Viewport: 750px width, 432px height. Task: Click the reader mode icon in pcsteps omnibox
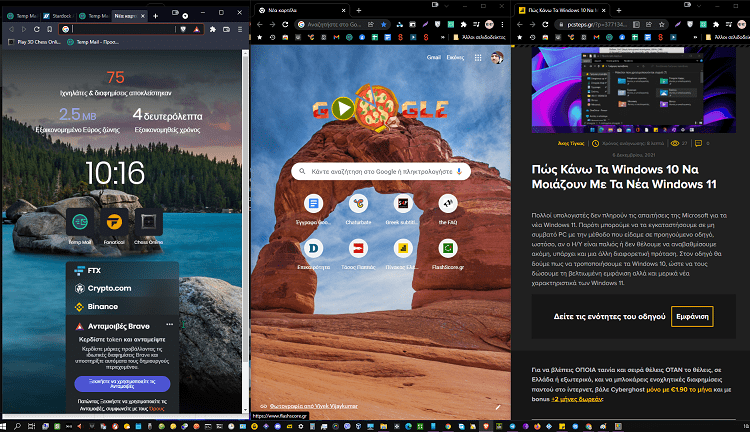click(636, 24)
